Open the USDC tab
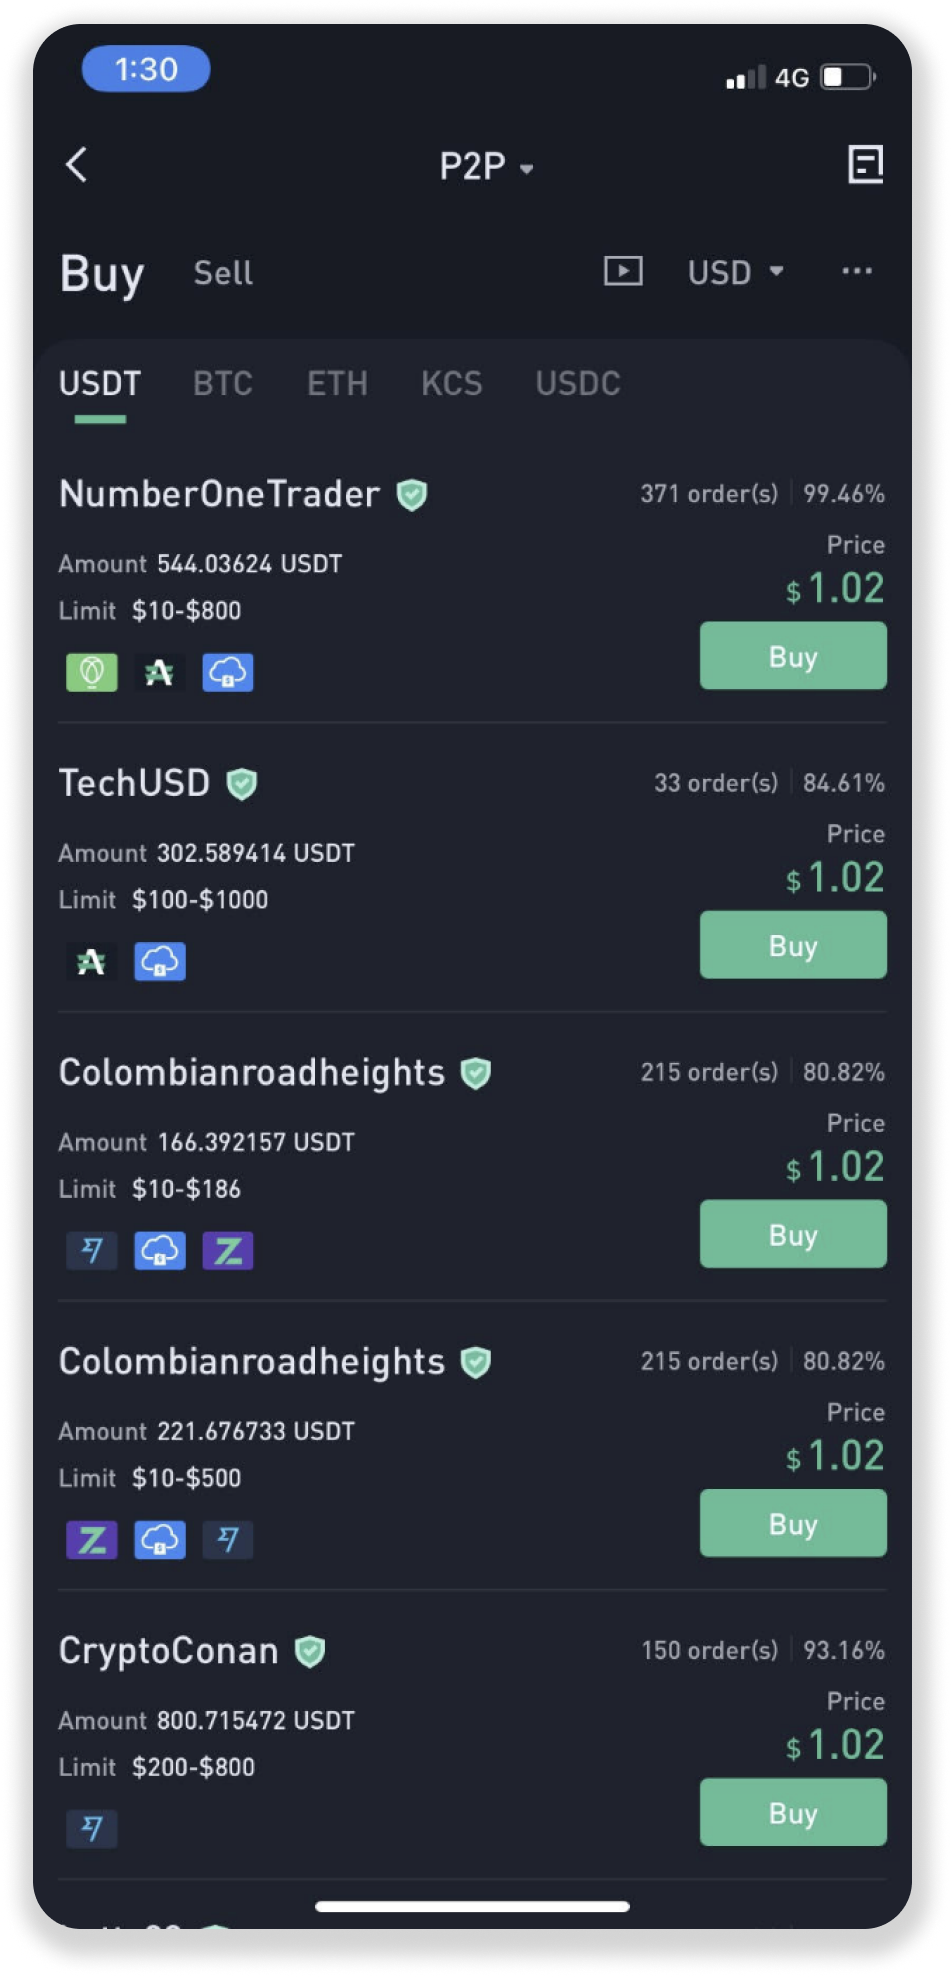The image size is (951, 1977). (578, 383)
